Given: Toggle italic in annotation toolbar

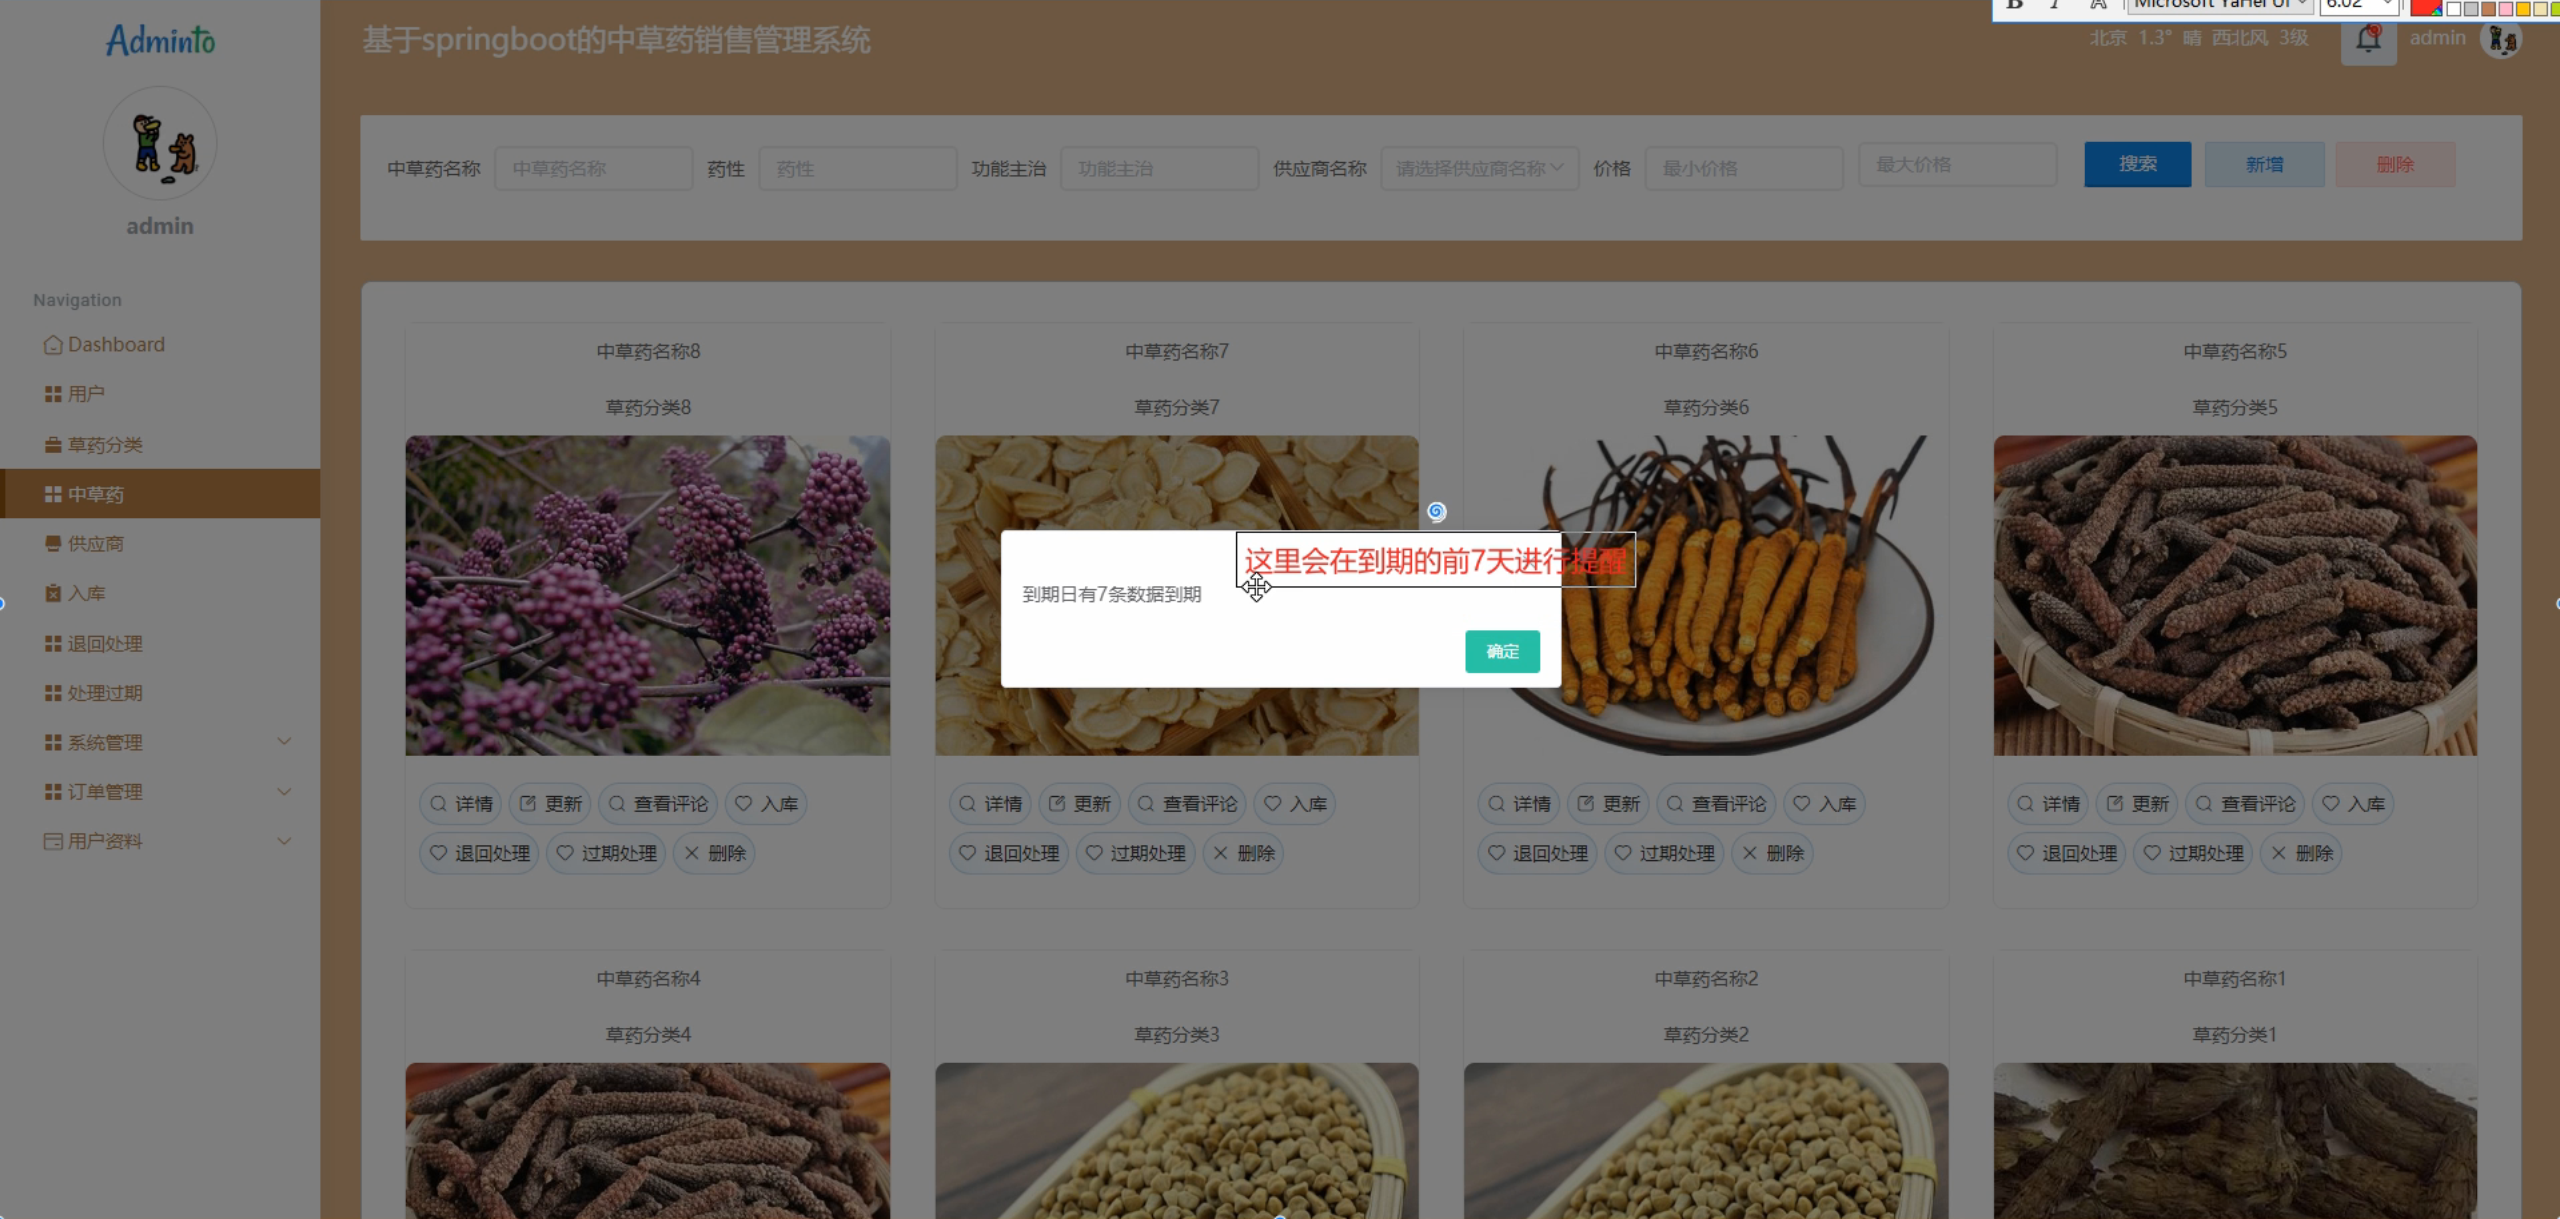Looking at the screenshot, I should 2055,5.
